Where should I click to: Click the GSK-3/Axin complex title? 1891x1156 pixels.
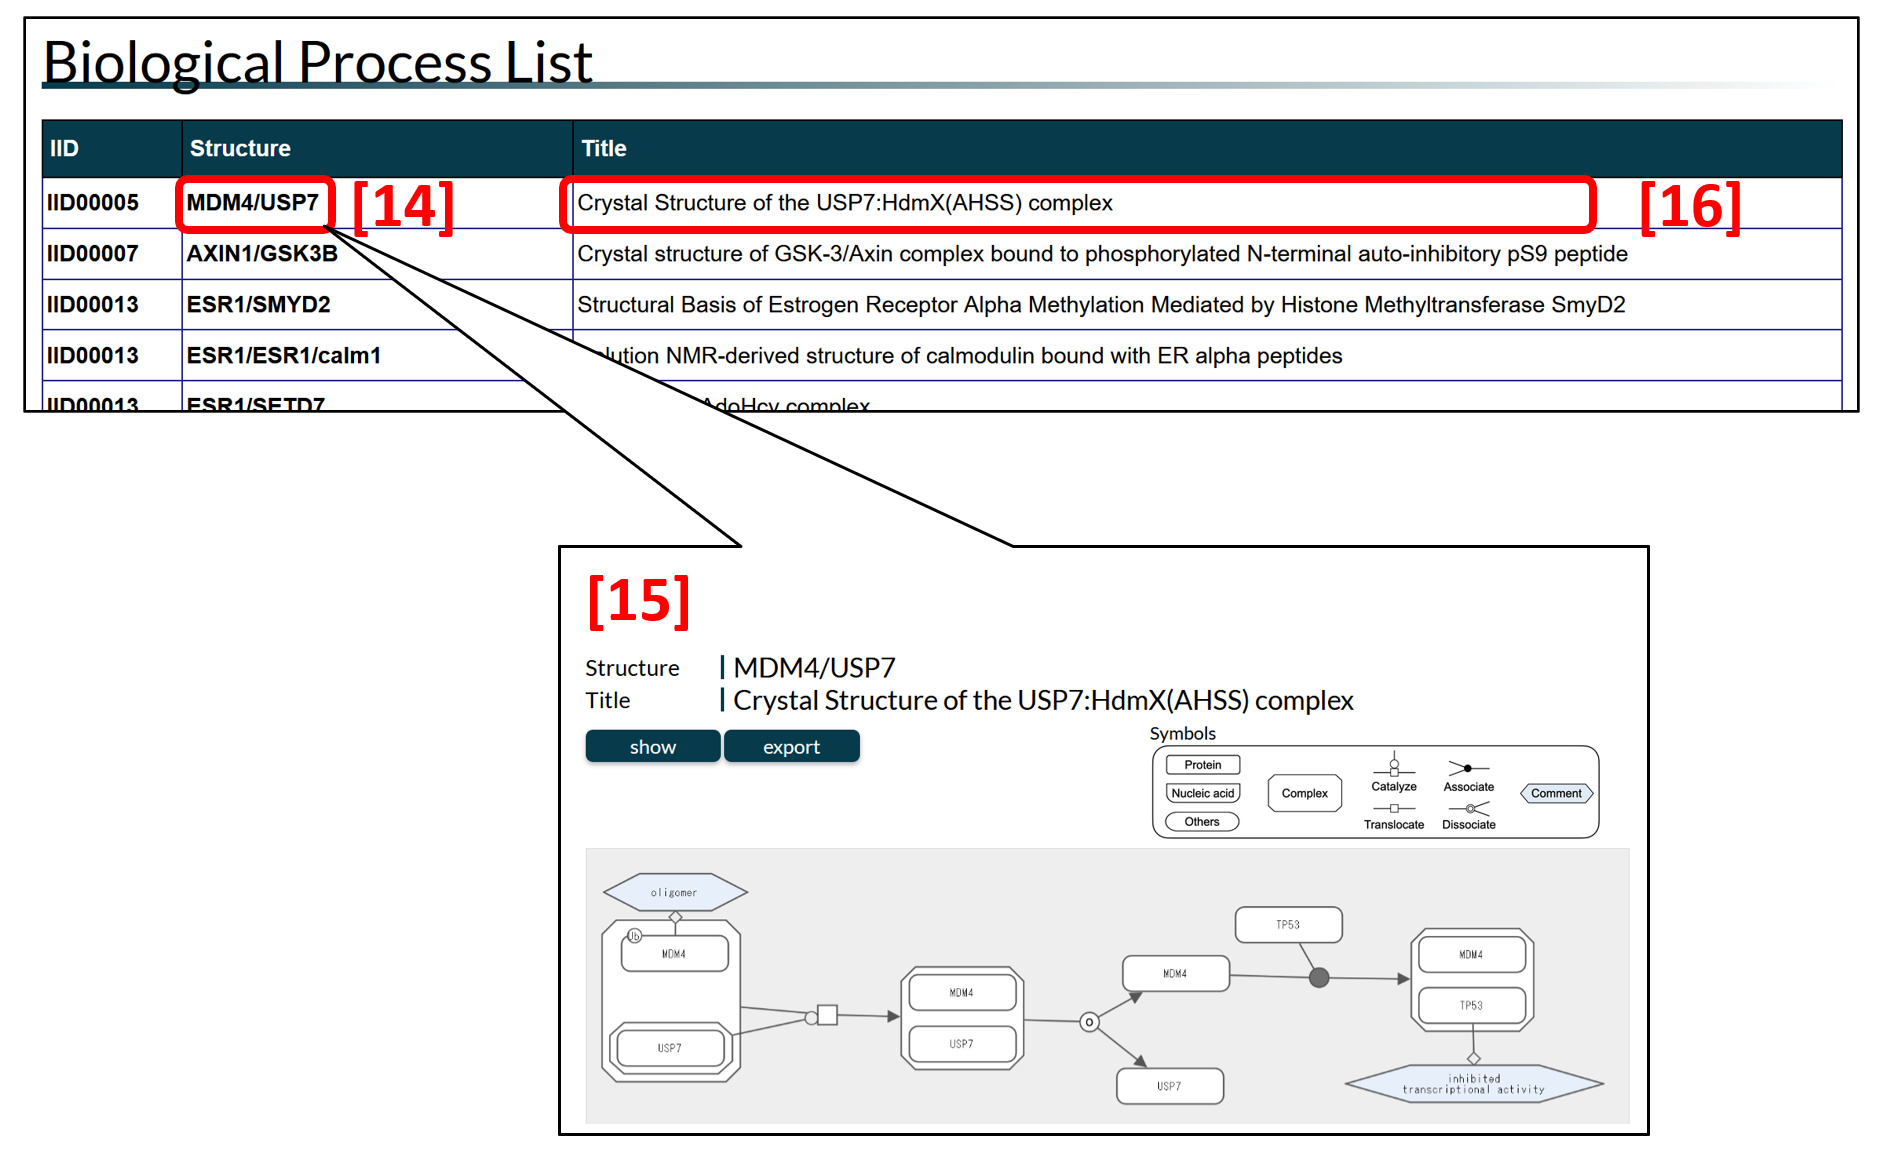point(1102,254)
